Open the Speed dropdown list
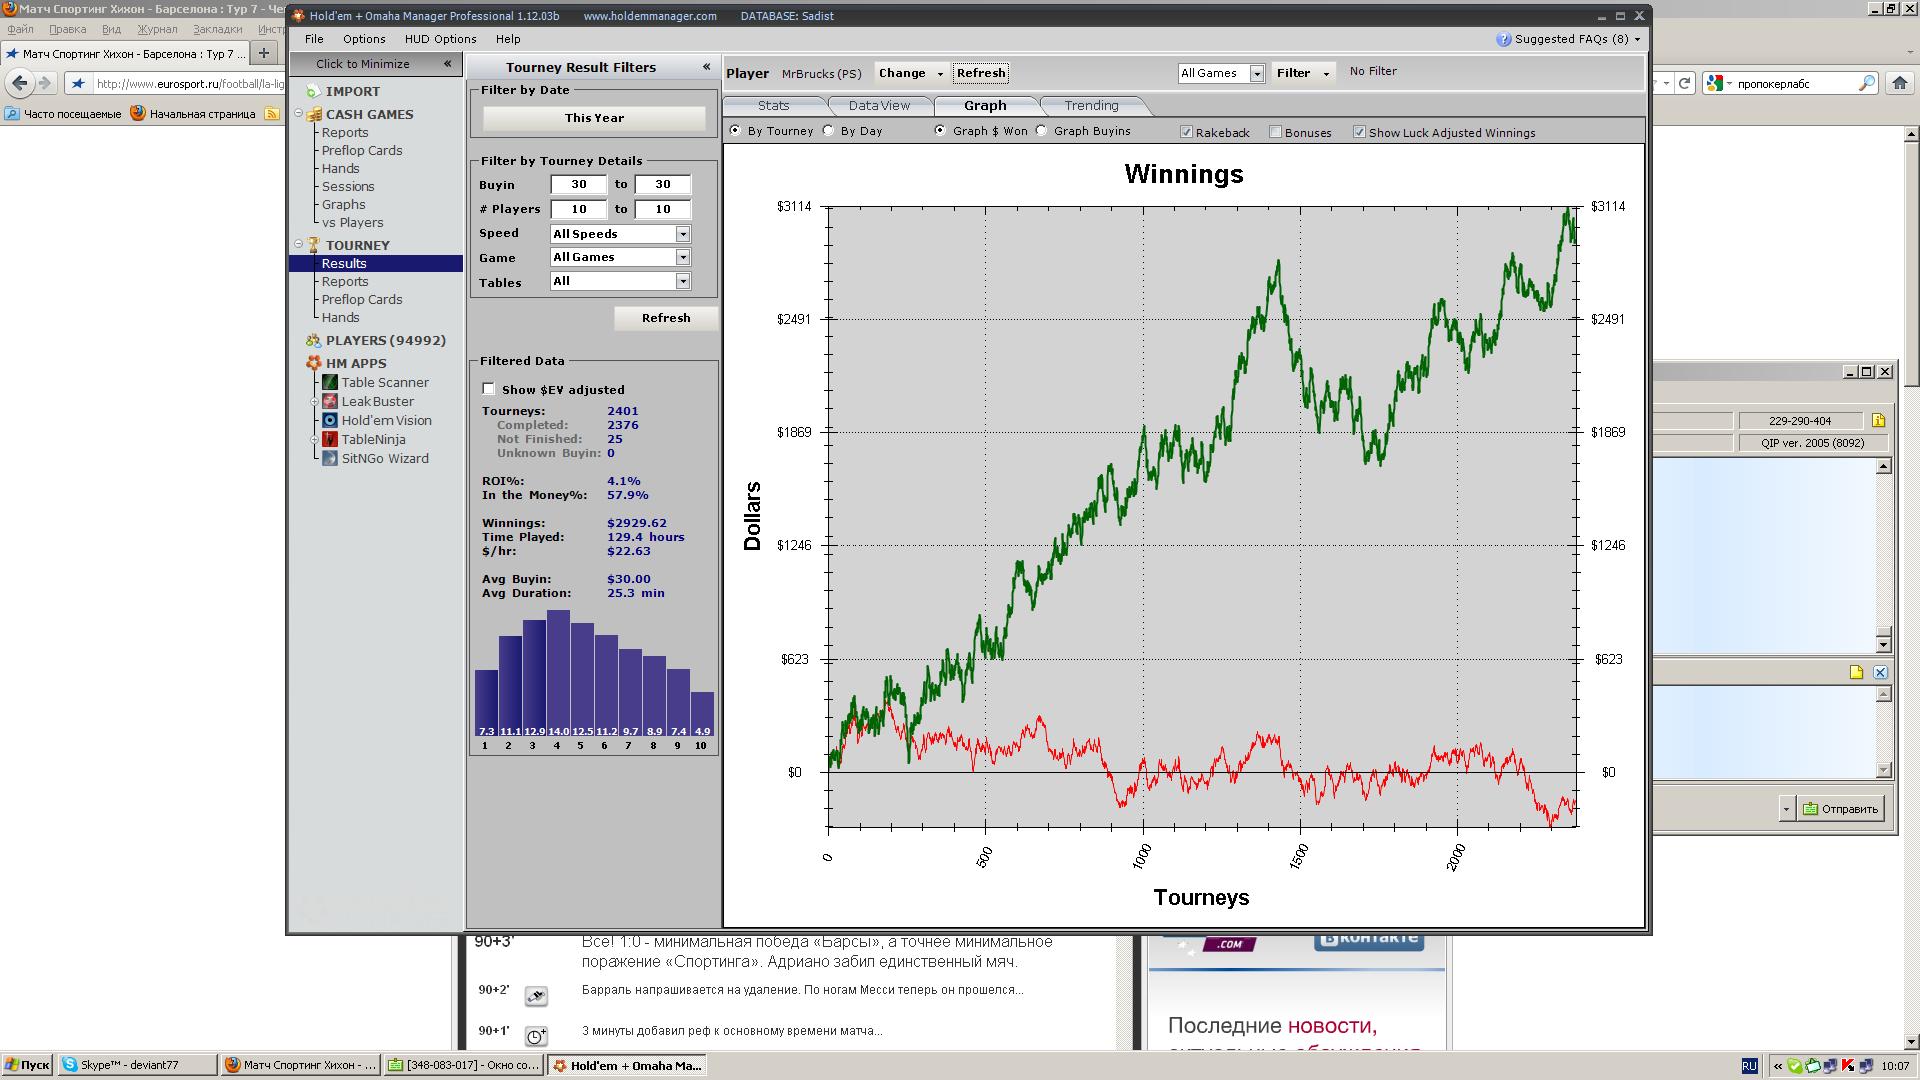This screenshot has height=1080, width=1920. pos(683,234)
